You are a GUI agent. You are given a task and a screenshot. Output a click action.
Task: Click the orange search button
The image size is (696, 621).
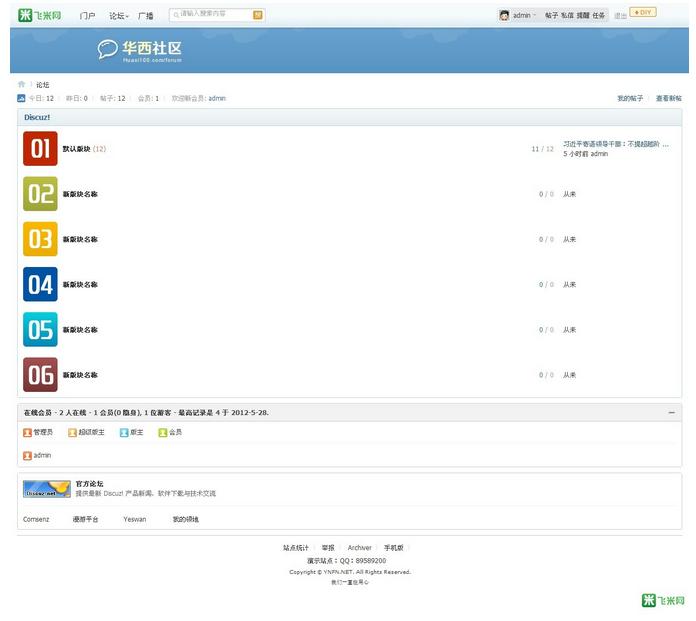258,15
